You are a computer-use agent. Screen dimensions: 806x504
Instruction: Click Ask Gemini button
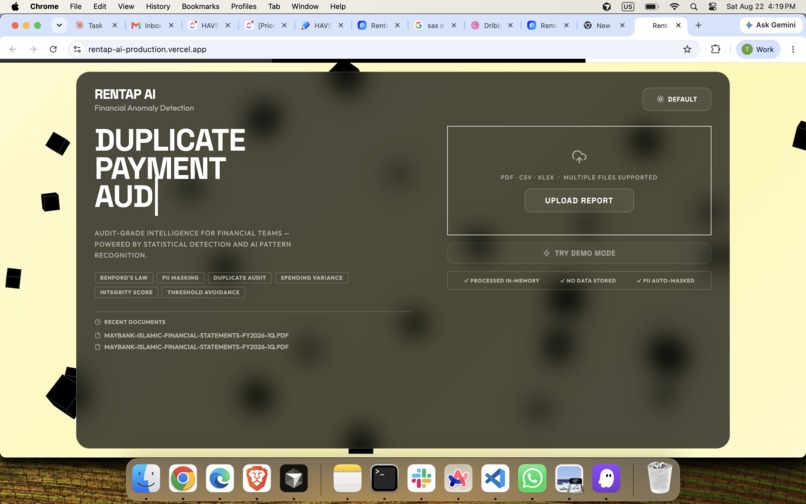pos(771,25)
